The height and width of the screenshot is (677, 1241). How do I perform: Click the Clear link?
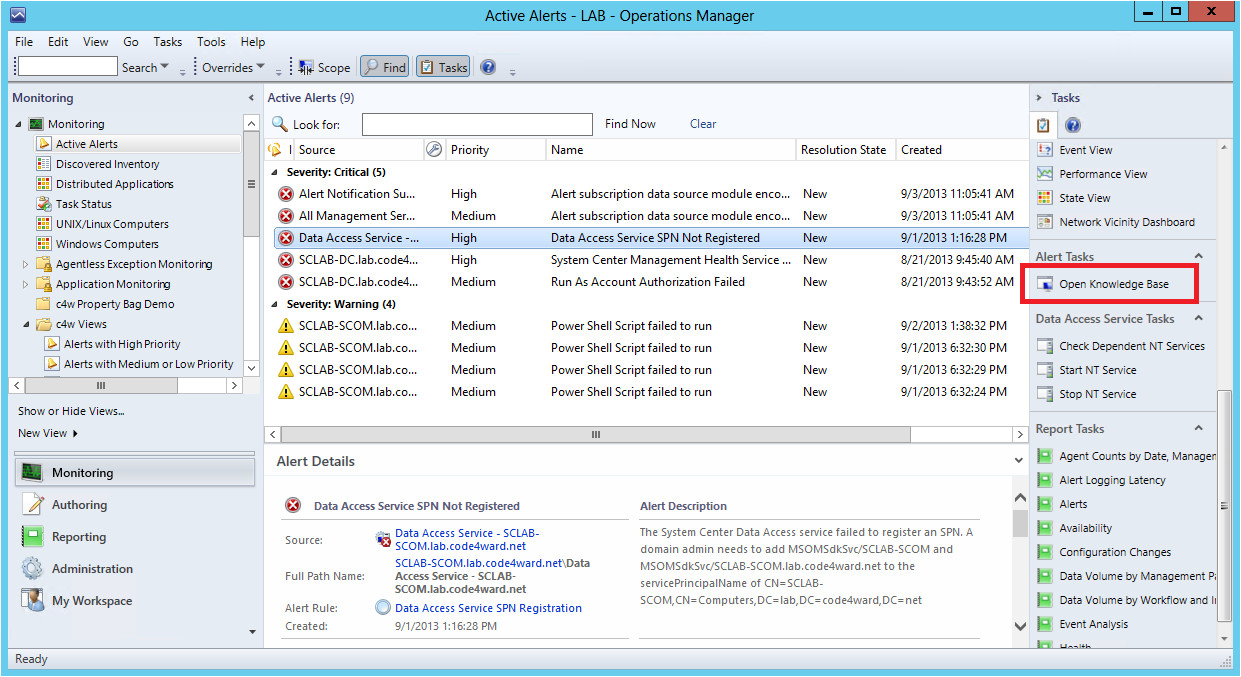coord(703,124)
